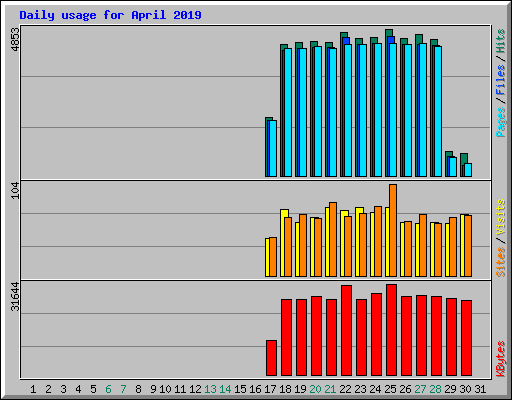Click the red KBytes bar for day 17
The width and height of the screenshot is (512, 400).
[271, 358]
